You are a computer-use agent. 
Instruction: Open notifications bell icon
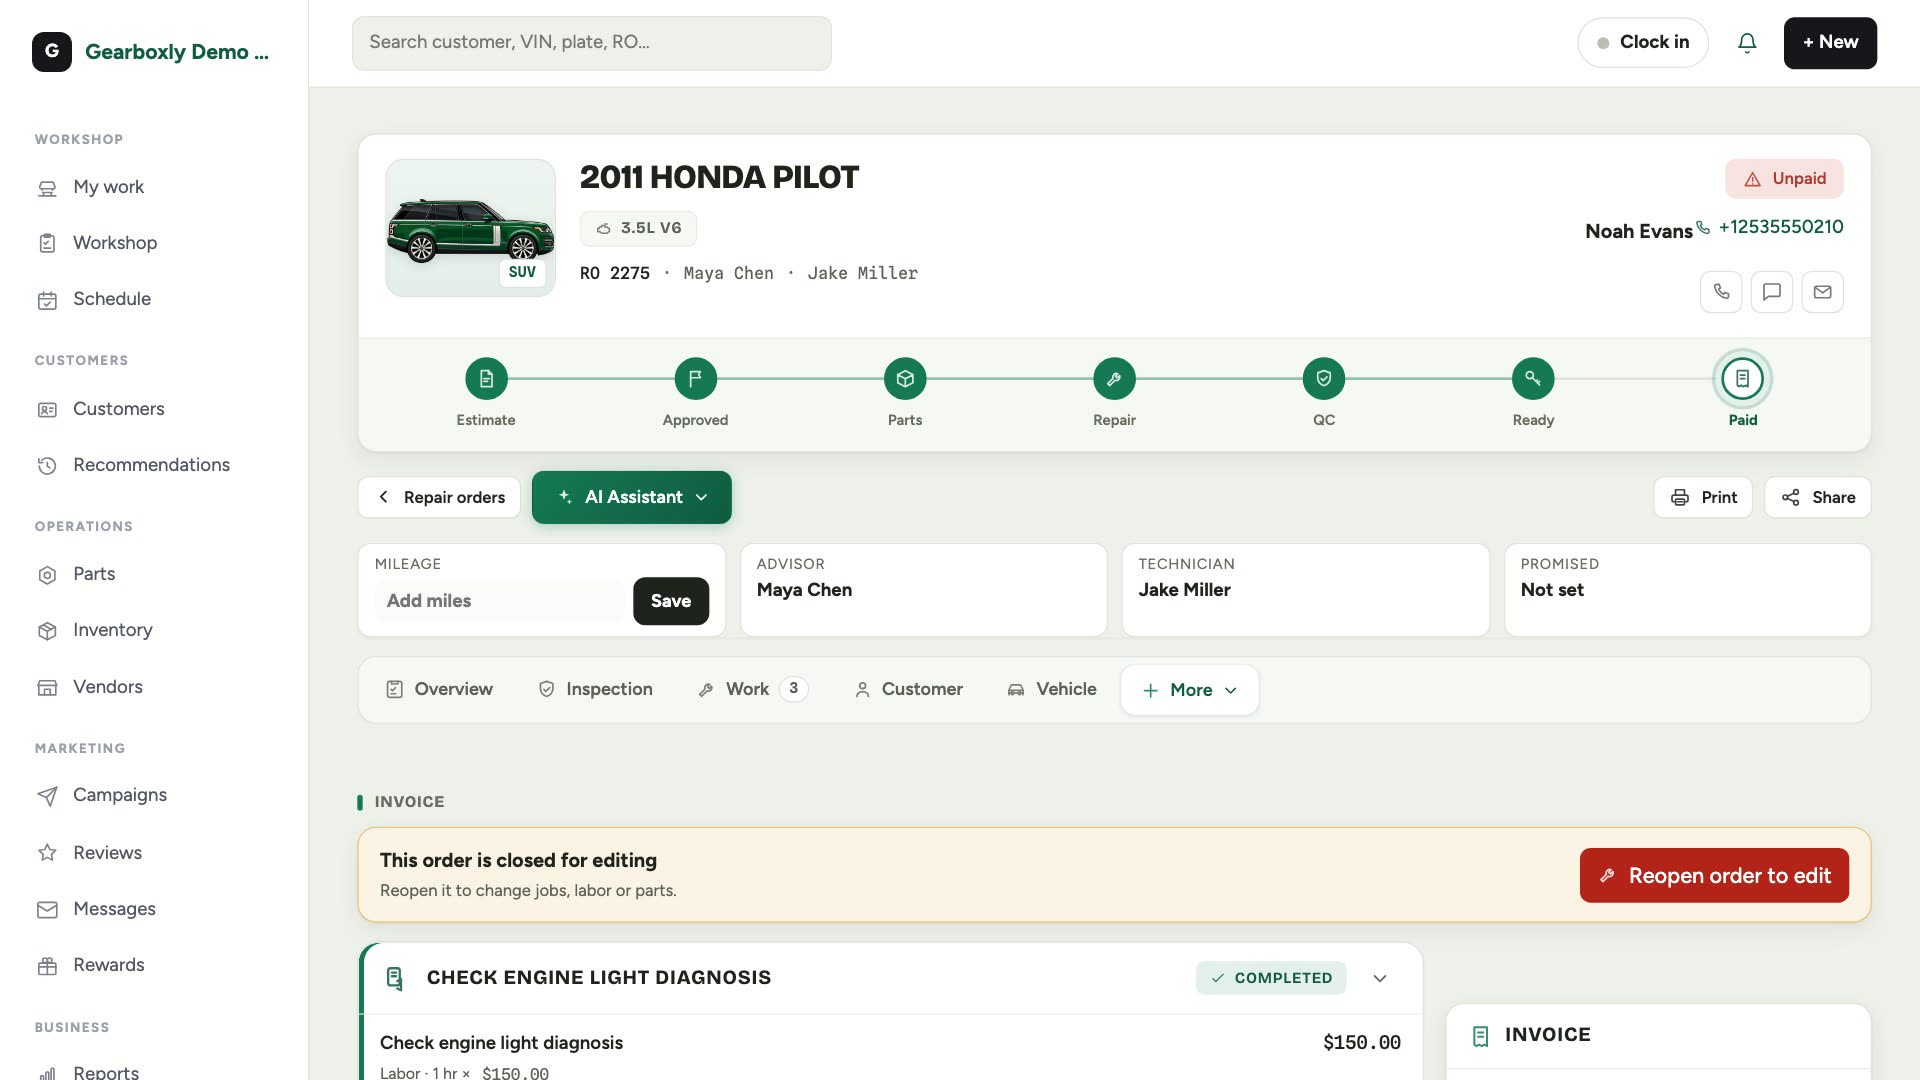click(1747, 43)
